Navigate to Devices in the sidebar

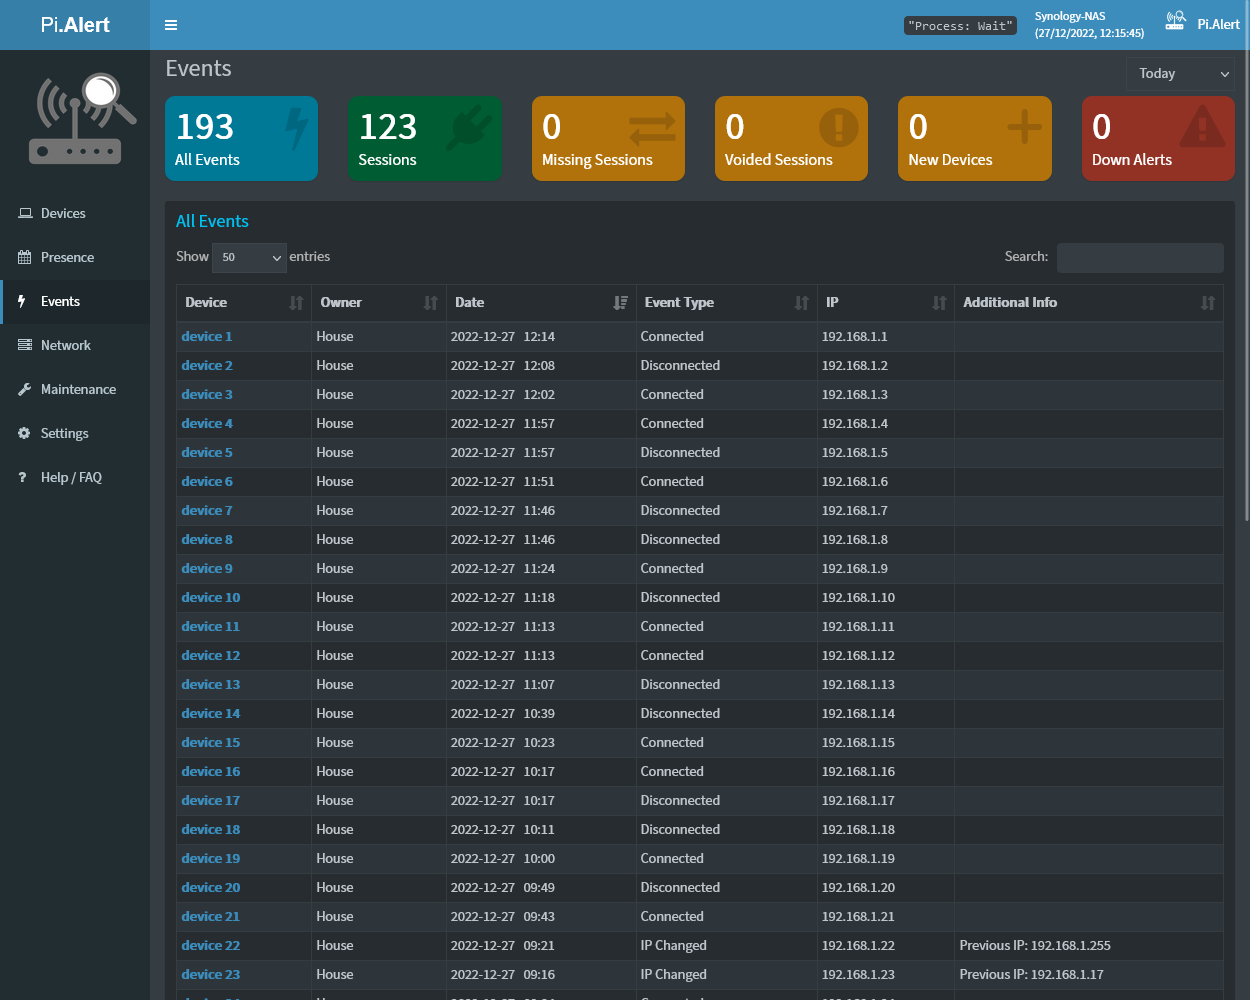(x=62, y=213)
